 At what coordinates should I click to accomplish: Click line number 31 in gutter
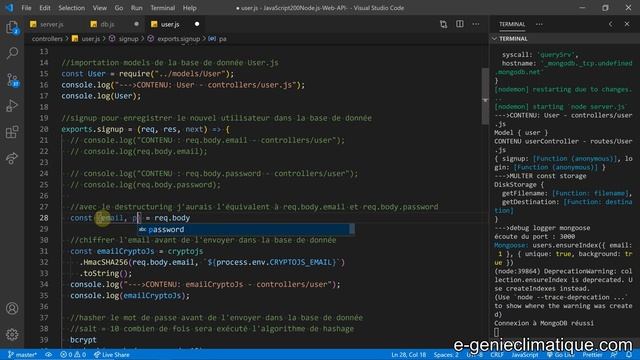click(x=44, y=251)
